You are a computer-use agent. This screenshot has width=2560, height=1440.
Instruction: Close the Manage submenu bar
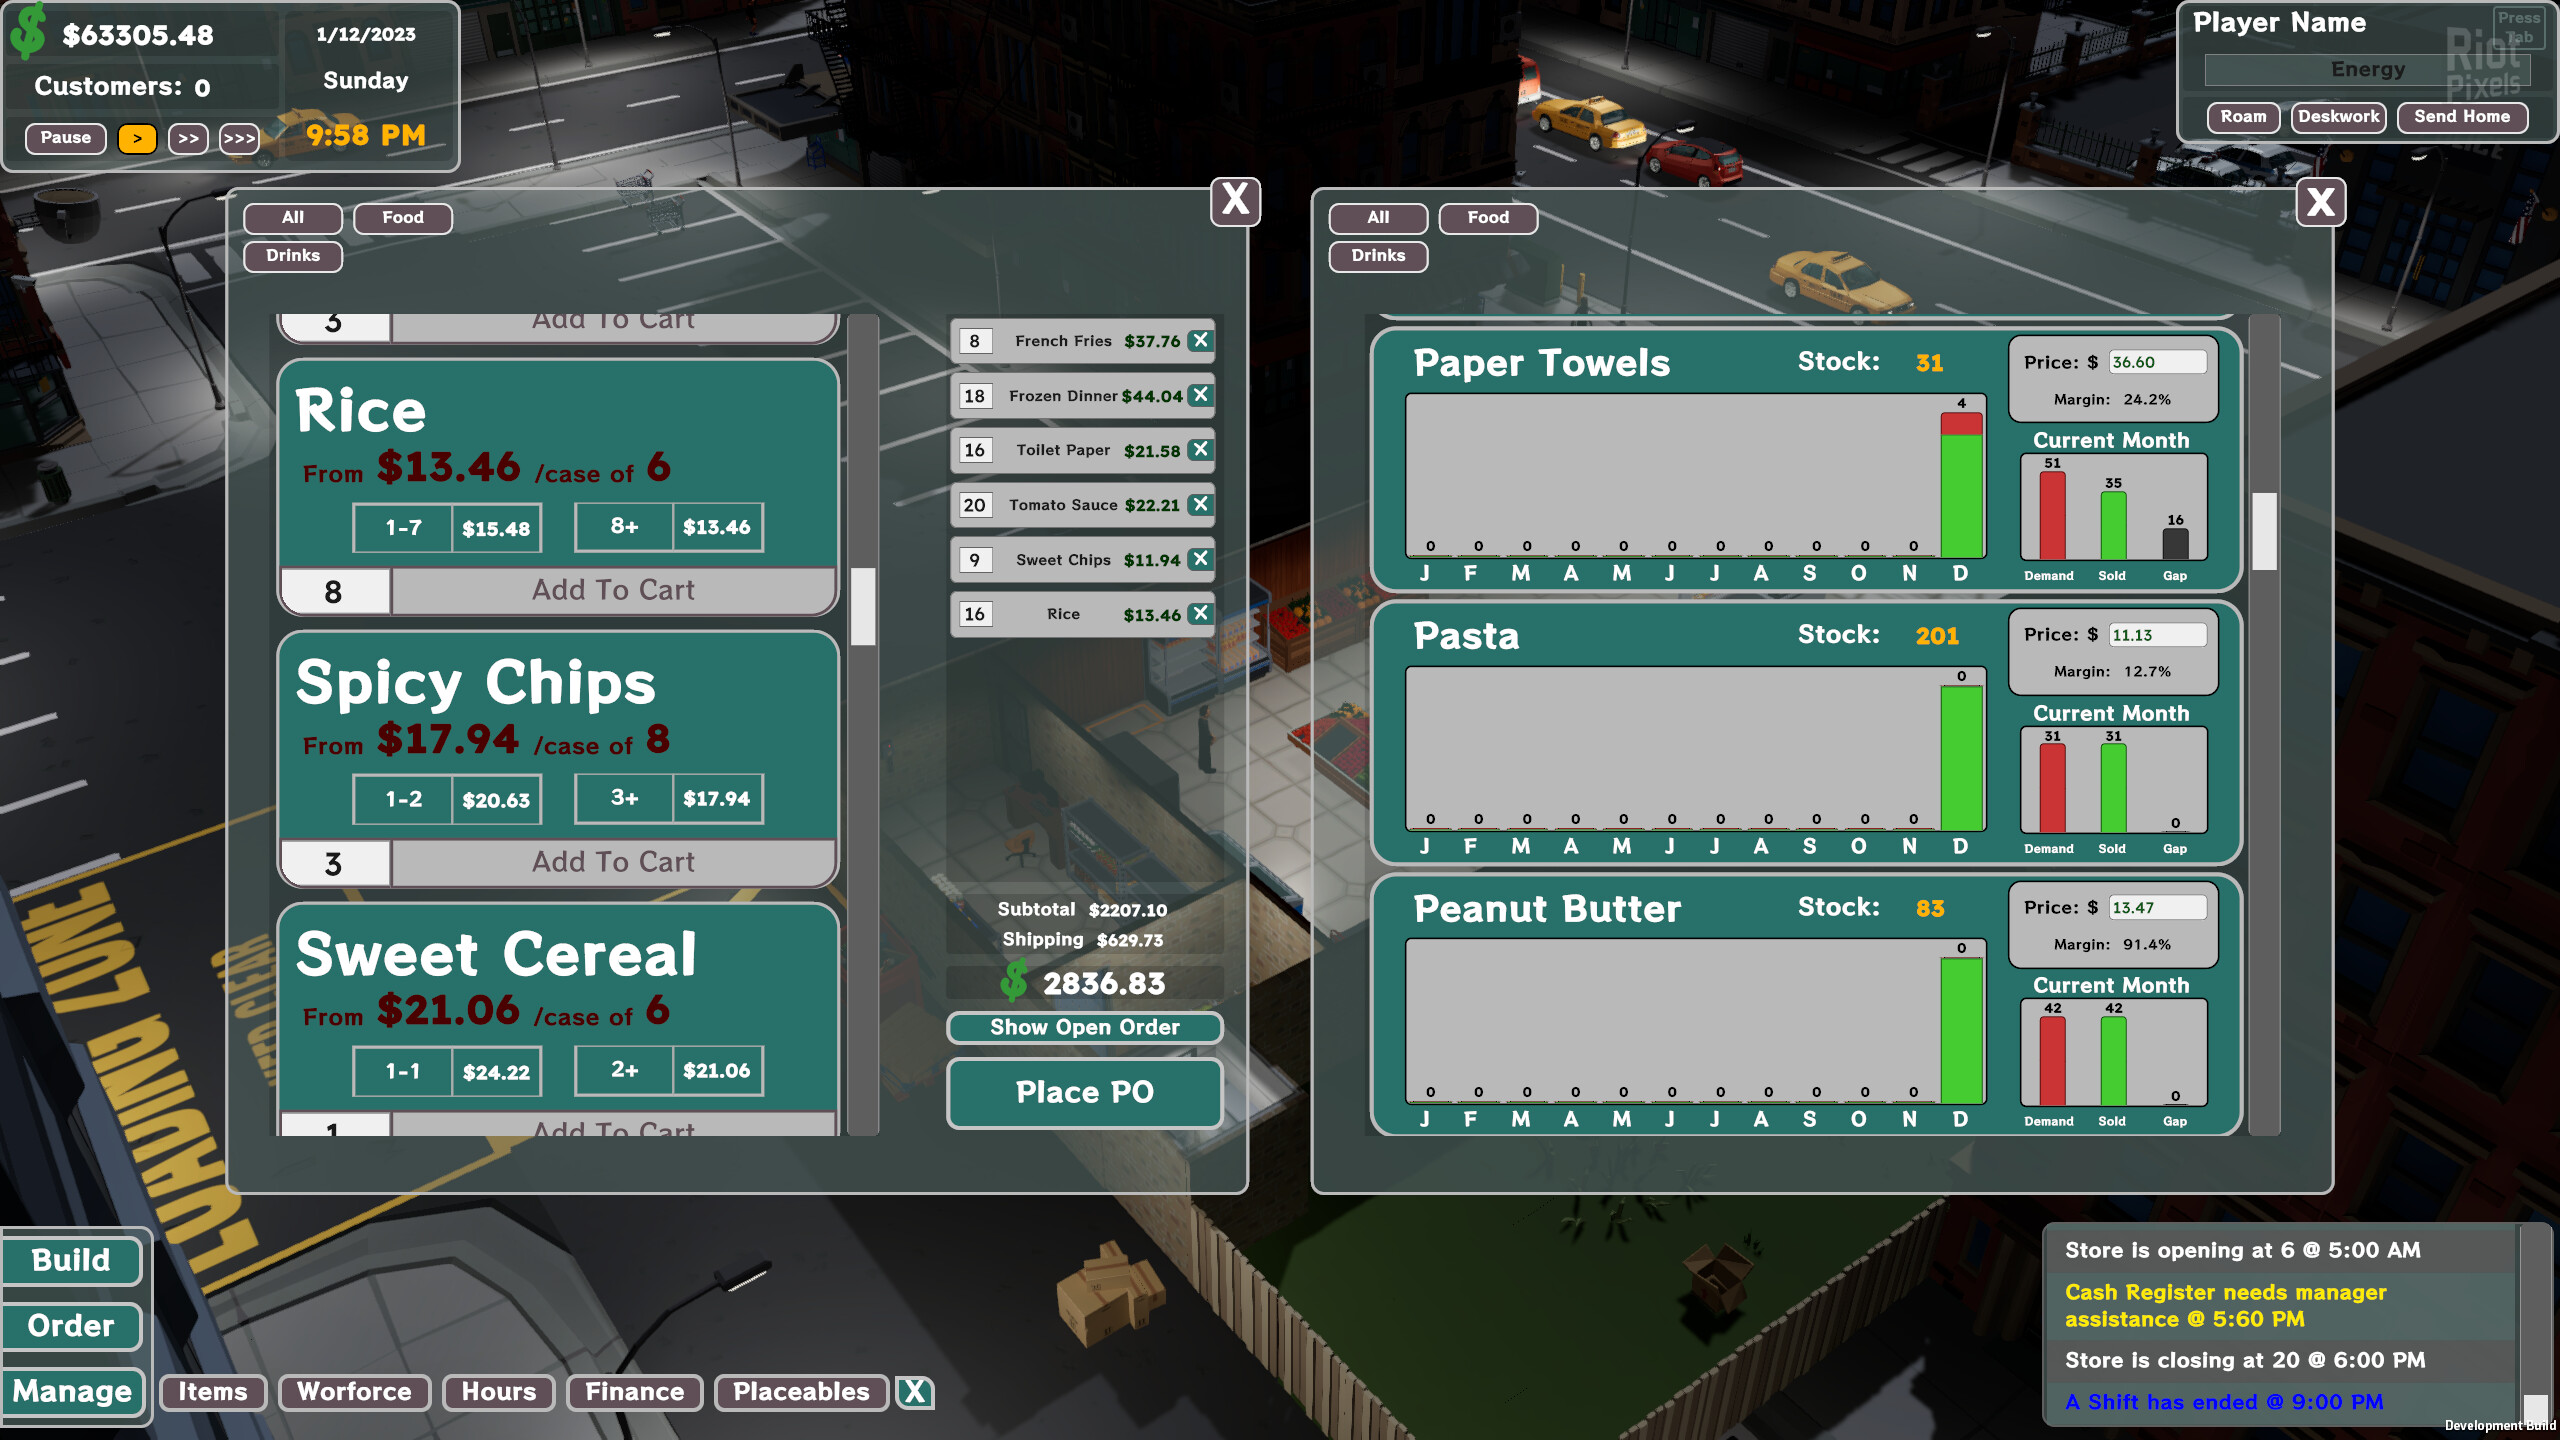914,1391
